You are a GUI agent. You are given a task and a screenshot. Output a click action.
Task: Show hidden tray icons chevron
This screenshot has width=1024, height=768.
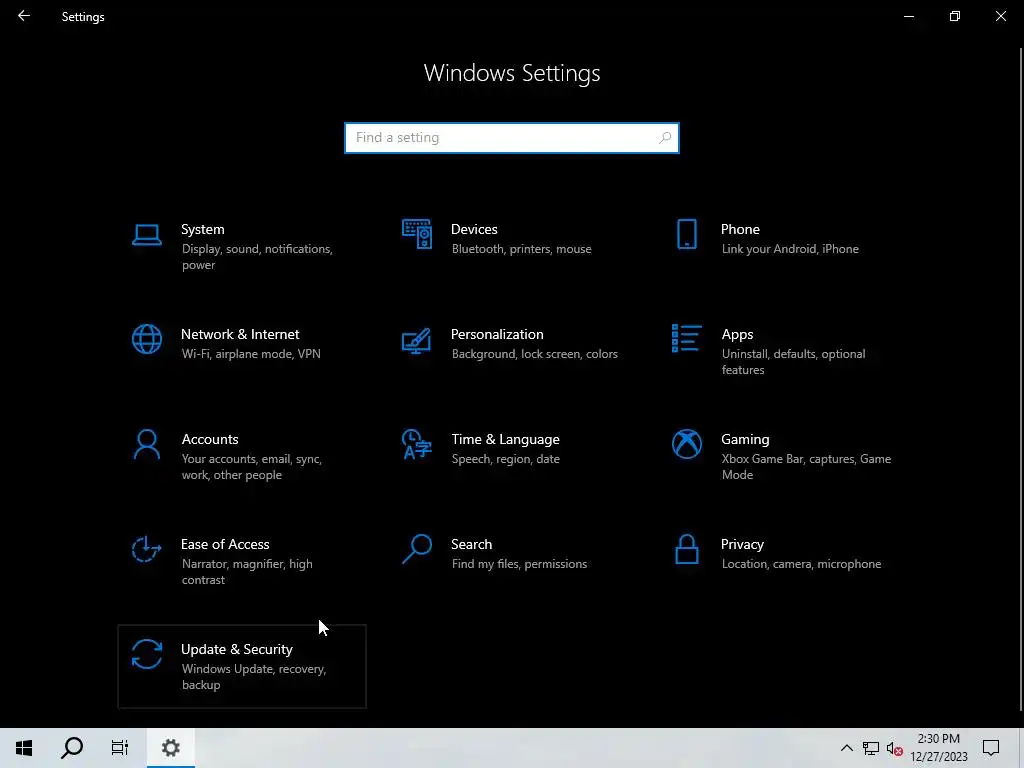coord(846,748)
